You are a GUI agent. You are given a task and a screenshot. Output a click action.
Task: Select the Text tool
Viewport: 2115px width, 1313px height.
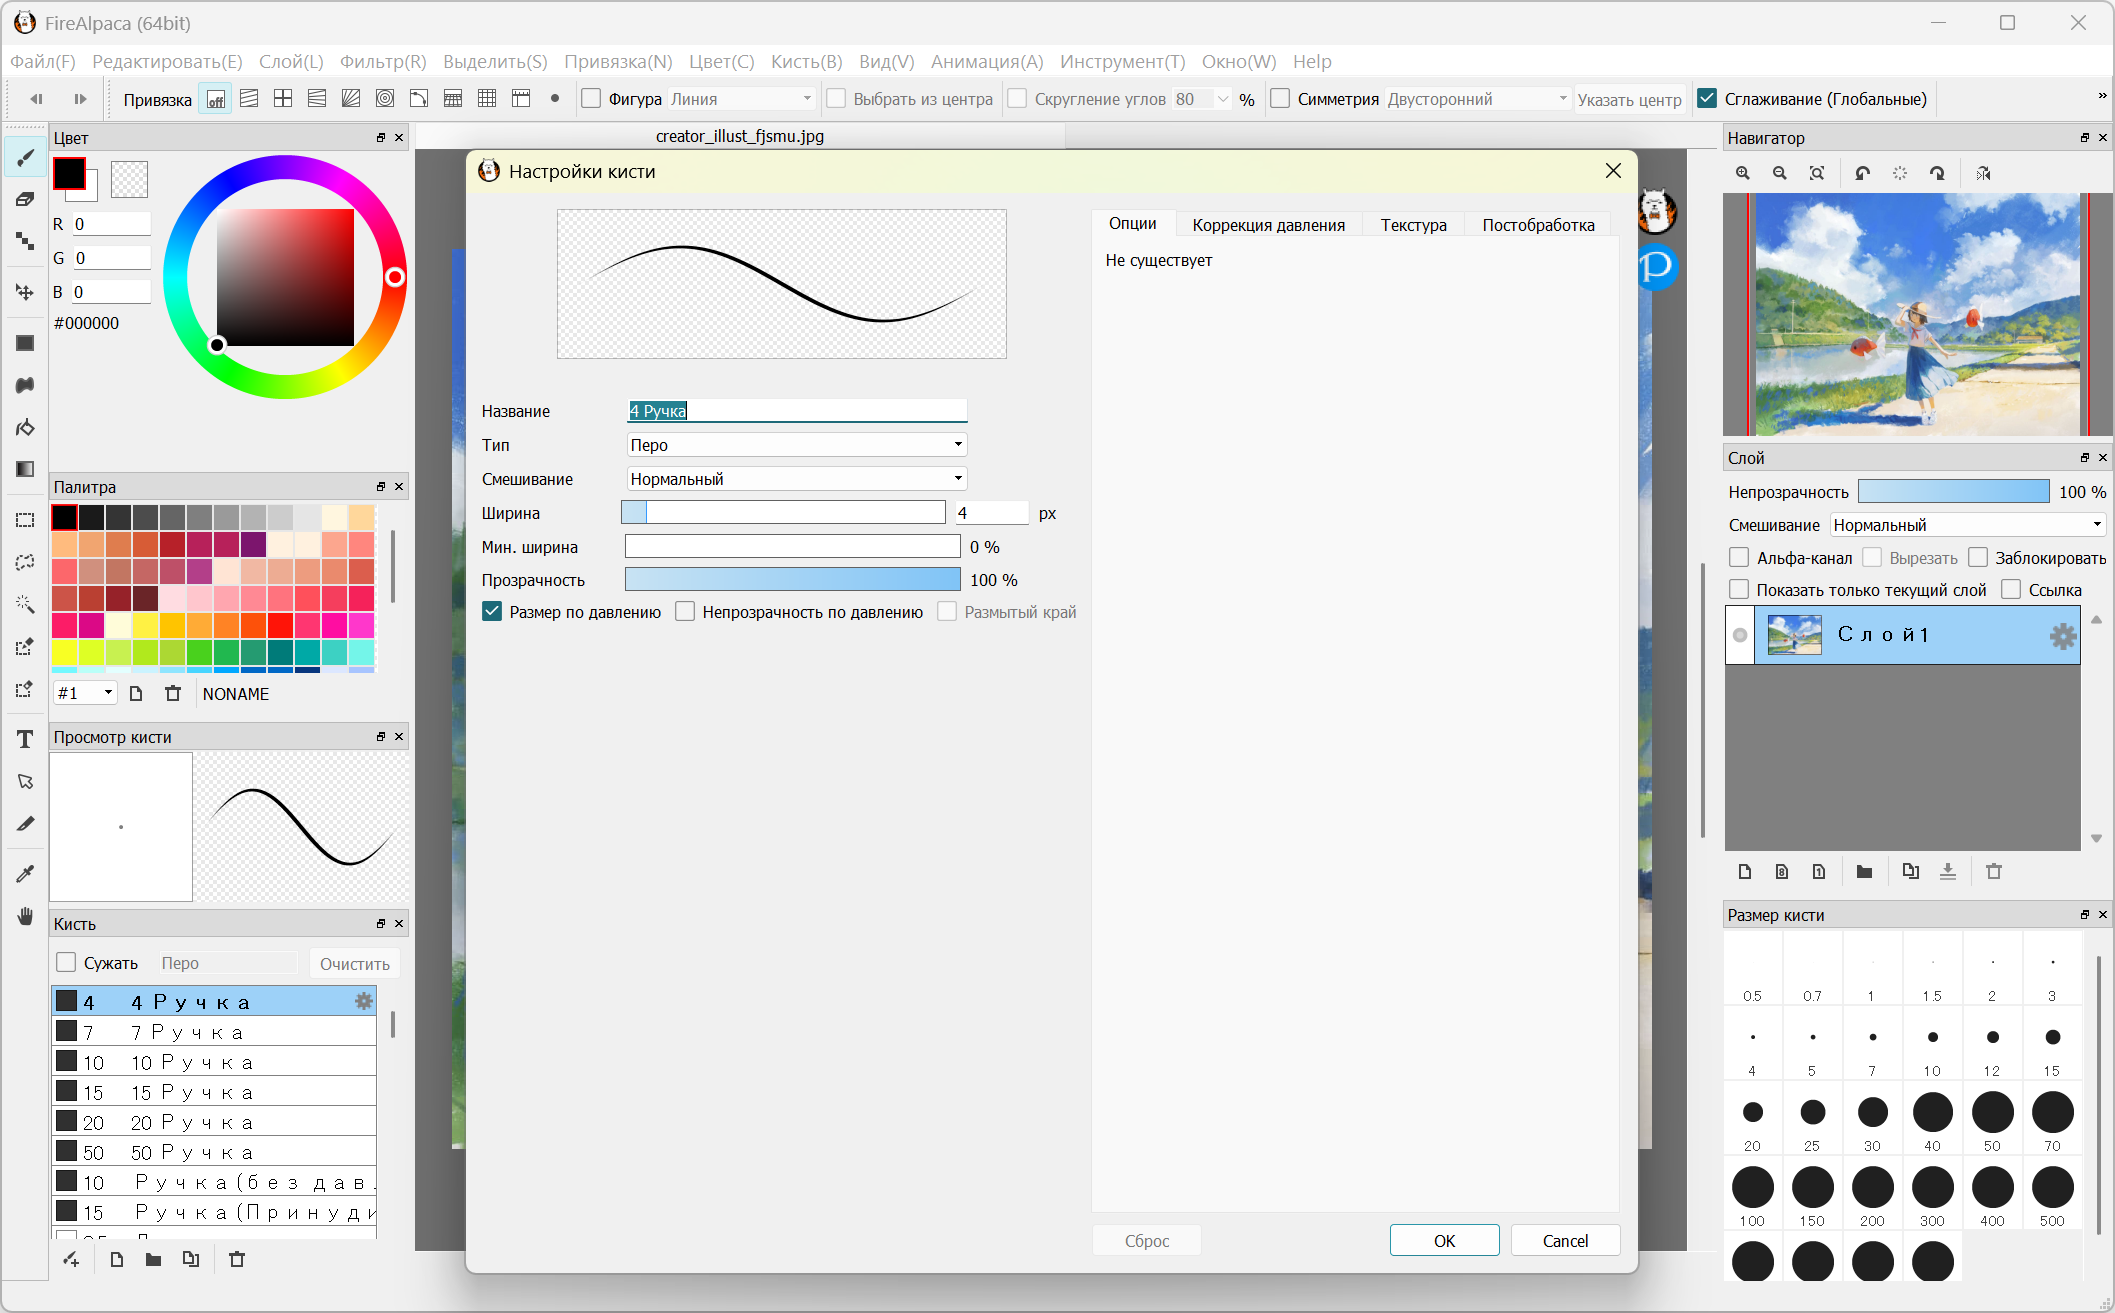tap(25, 739)
